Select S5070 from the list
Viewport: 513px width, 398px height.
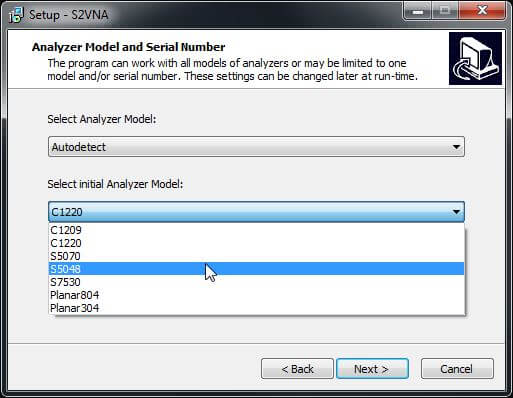pos(256,256)
